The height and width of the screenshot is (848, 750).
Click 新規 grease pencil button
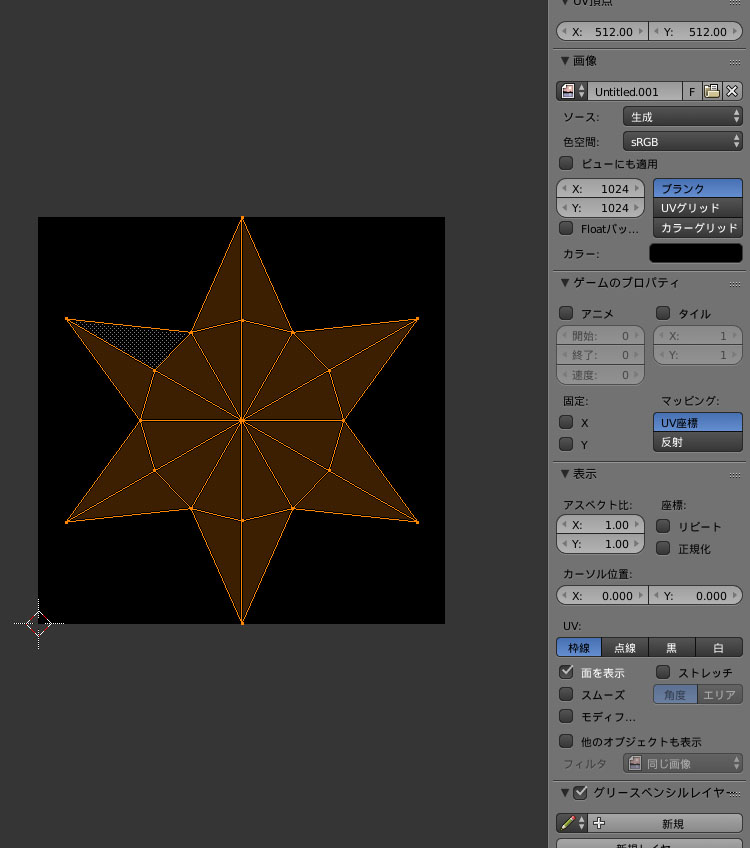(x=665, y=823)
